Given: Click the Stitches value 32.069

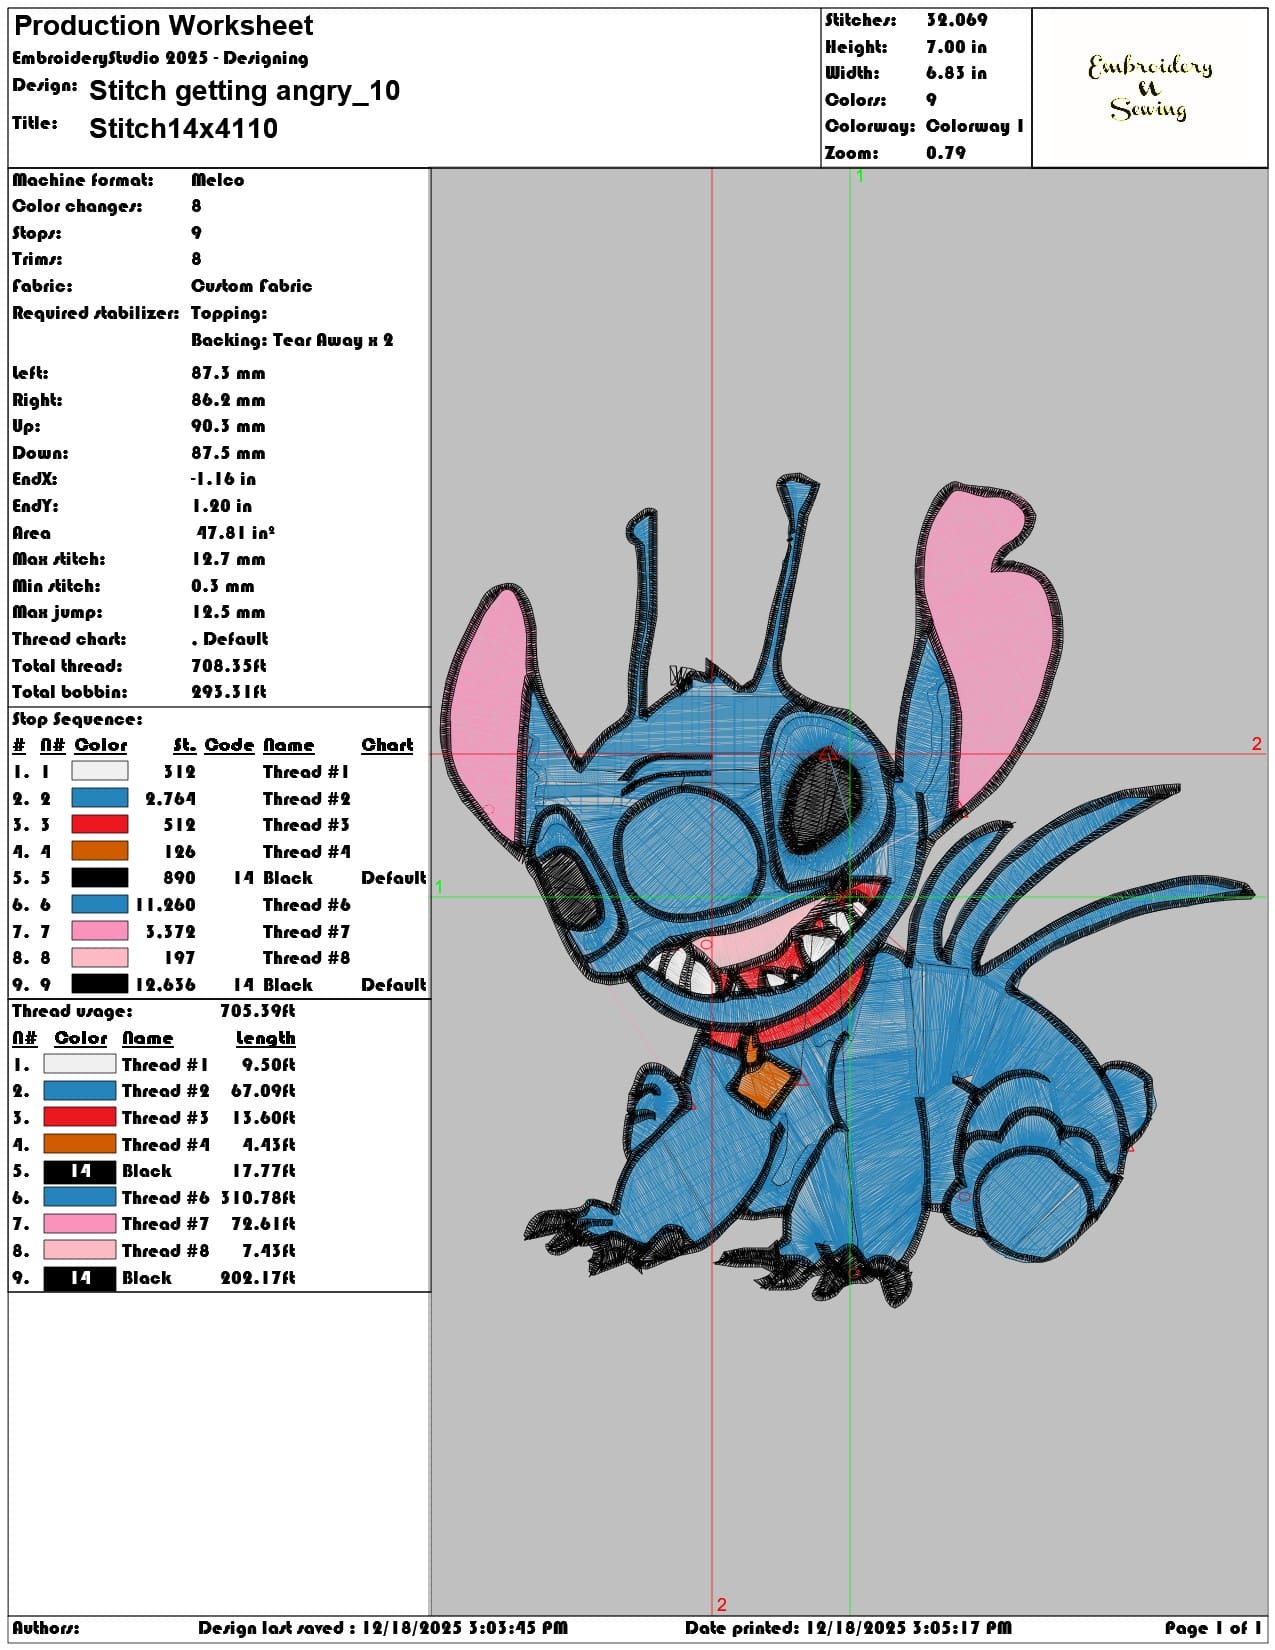Looking at the screenshot, I should pos(957,20).
